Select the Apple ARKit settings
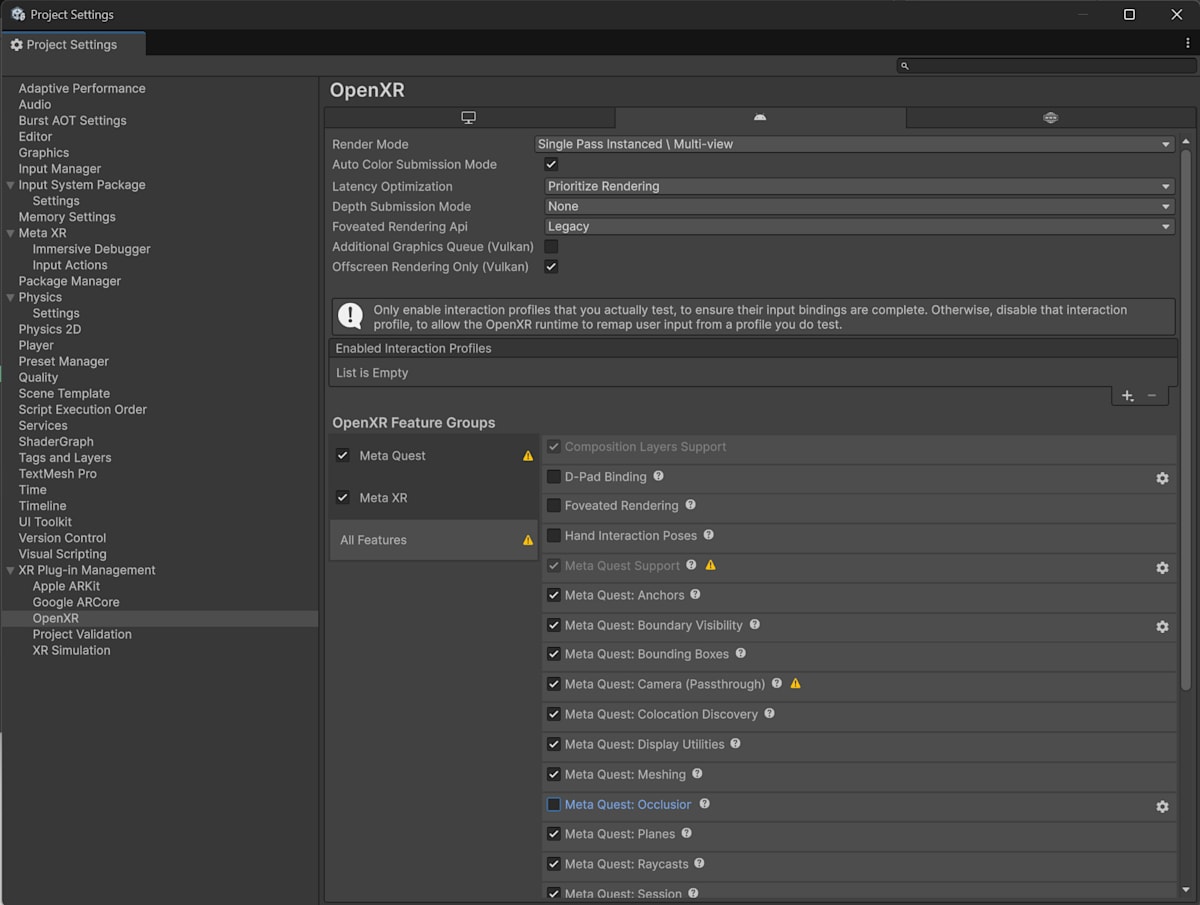Viewport: 1200px width, 905px height. pyautogui.click(x=66, y=586)
